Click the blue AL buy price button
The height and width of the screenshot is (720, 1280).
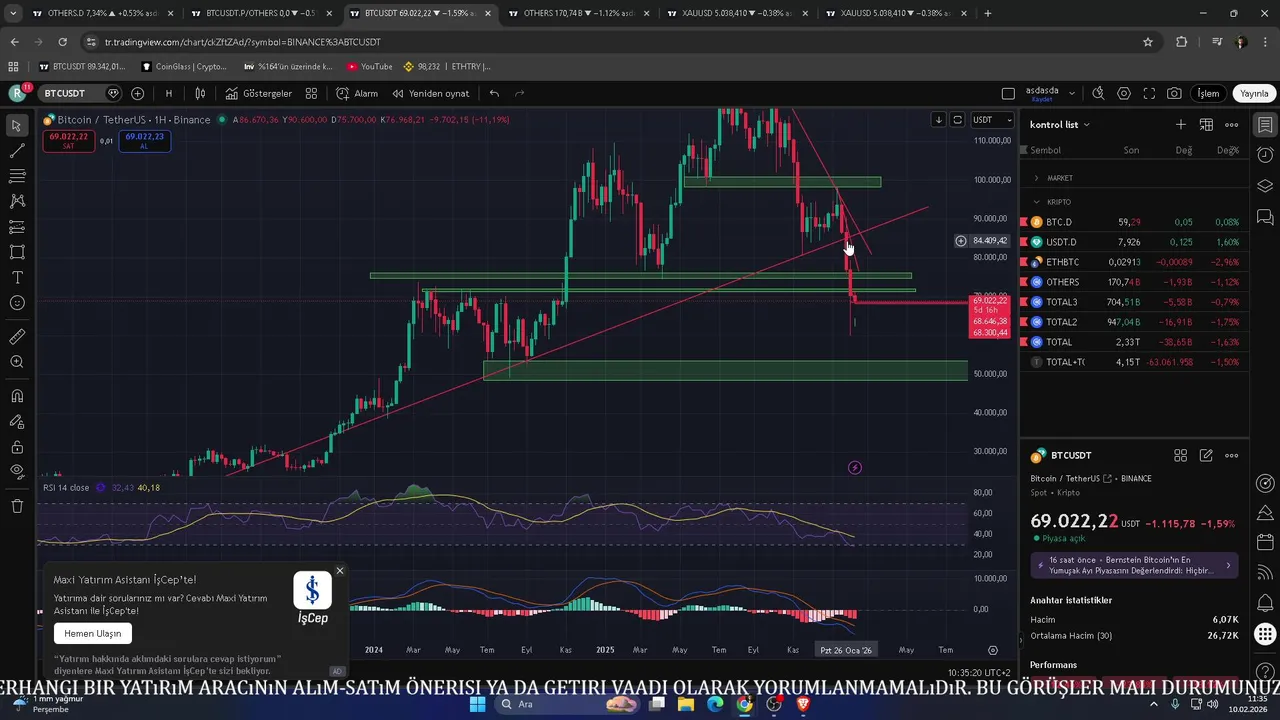(144, 141)
